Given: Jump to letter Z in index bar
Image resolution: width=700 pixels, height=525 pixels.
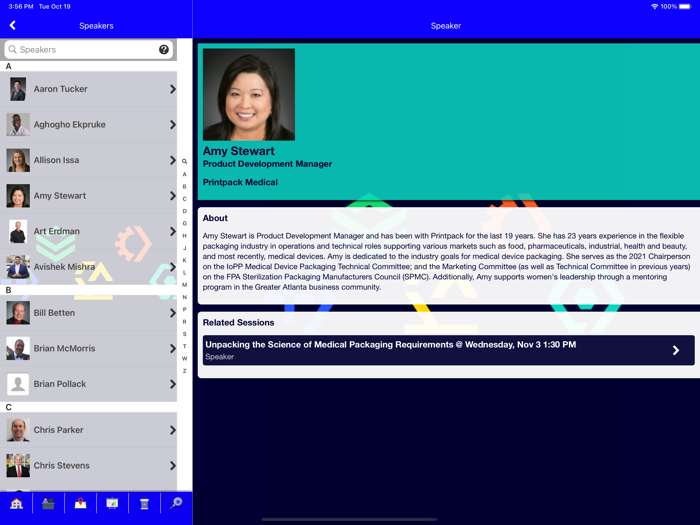Looking at the screenshot, I should pyautogui.click(x=184, y=371).
